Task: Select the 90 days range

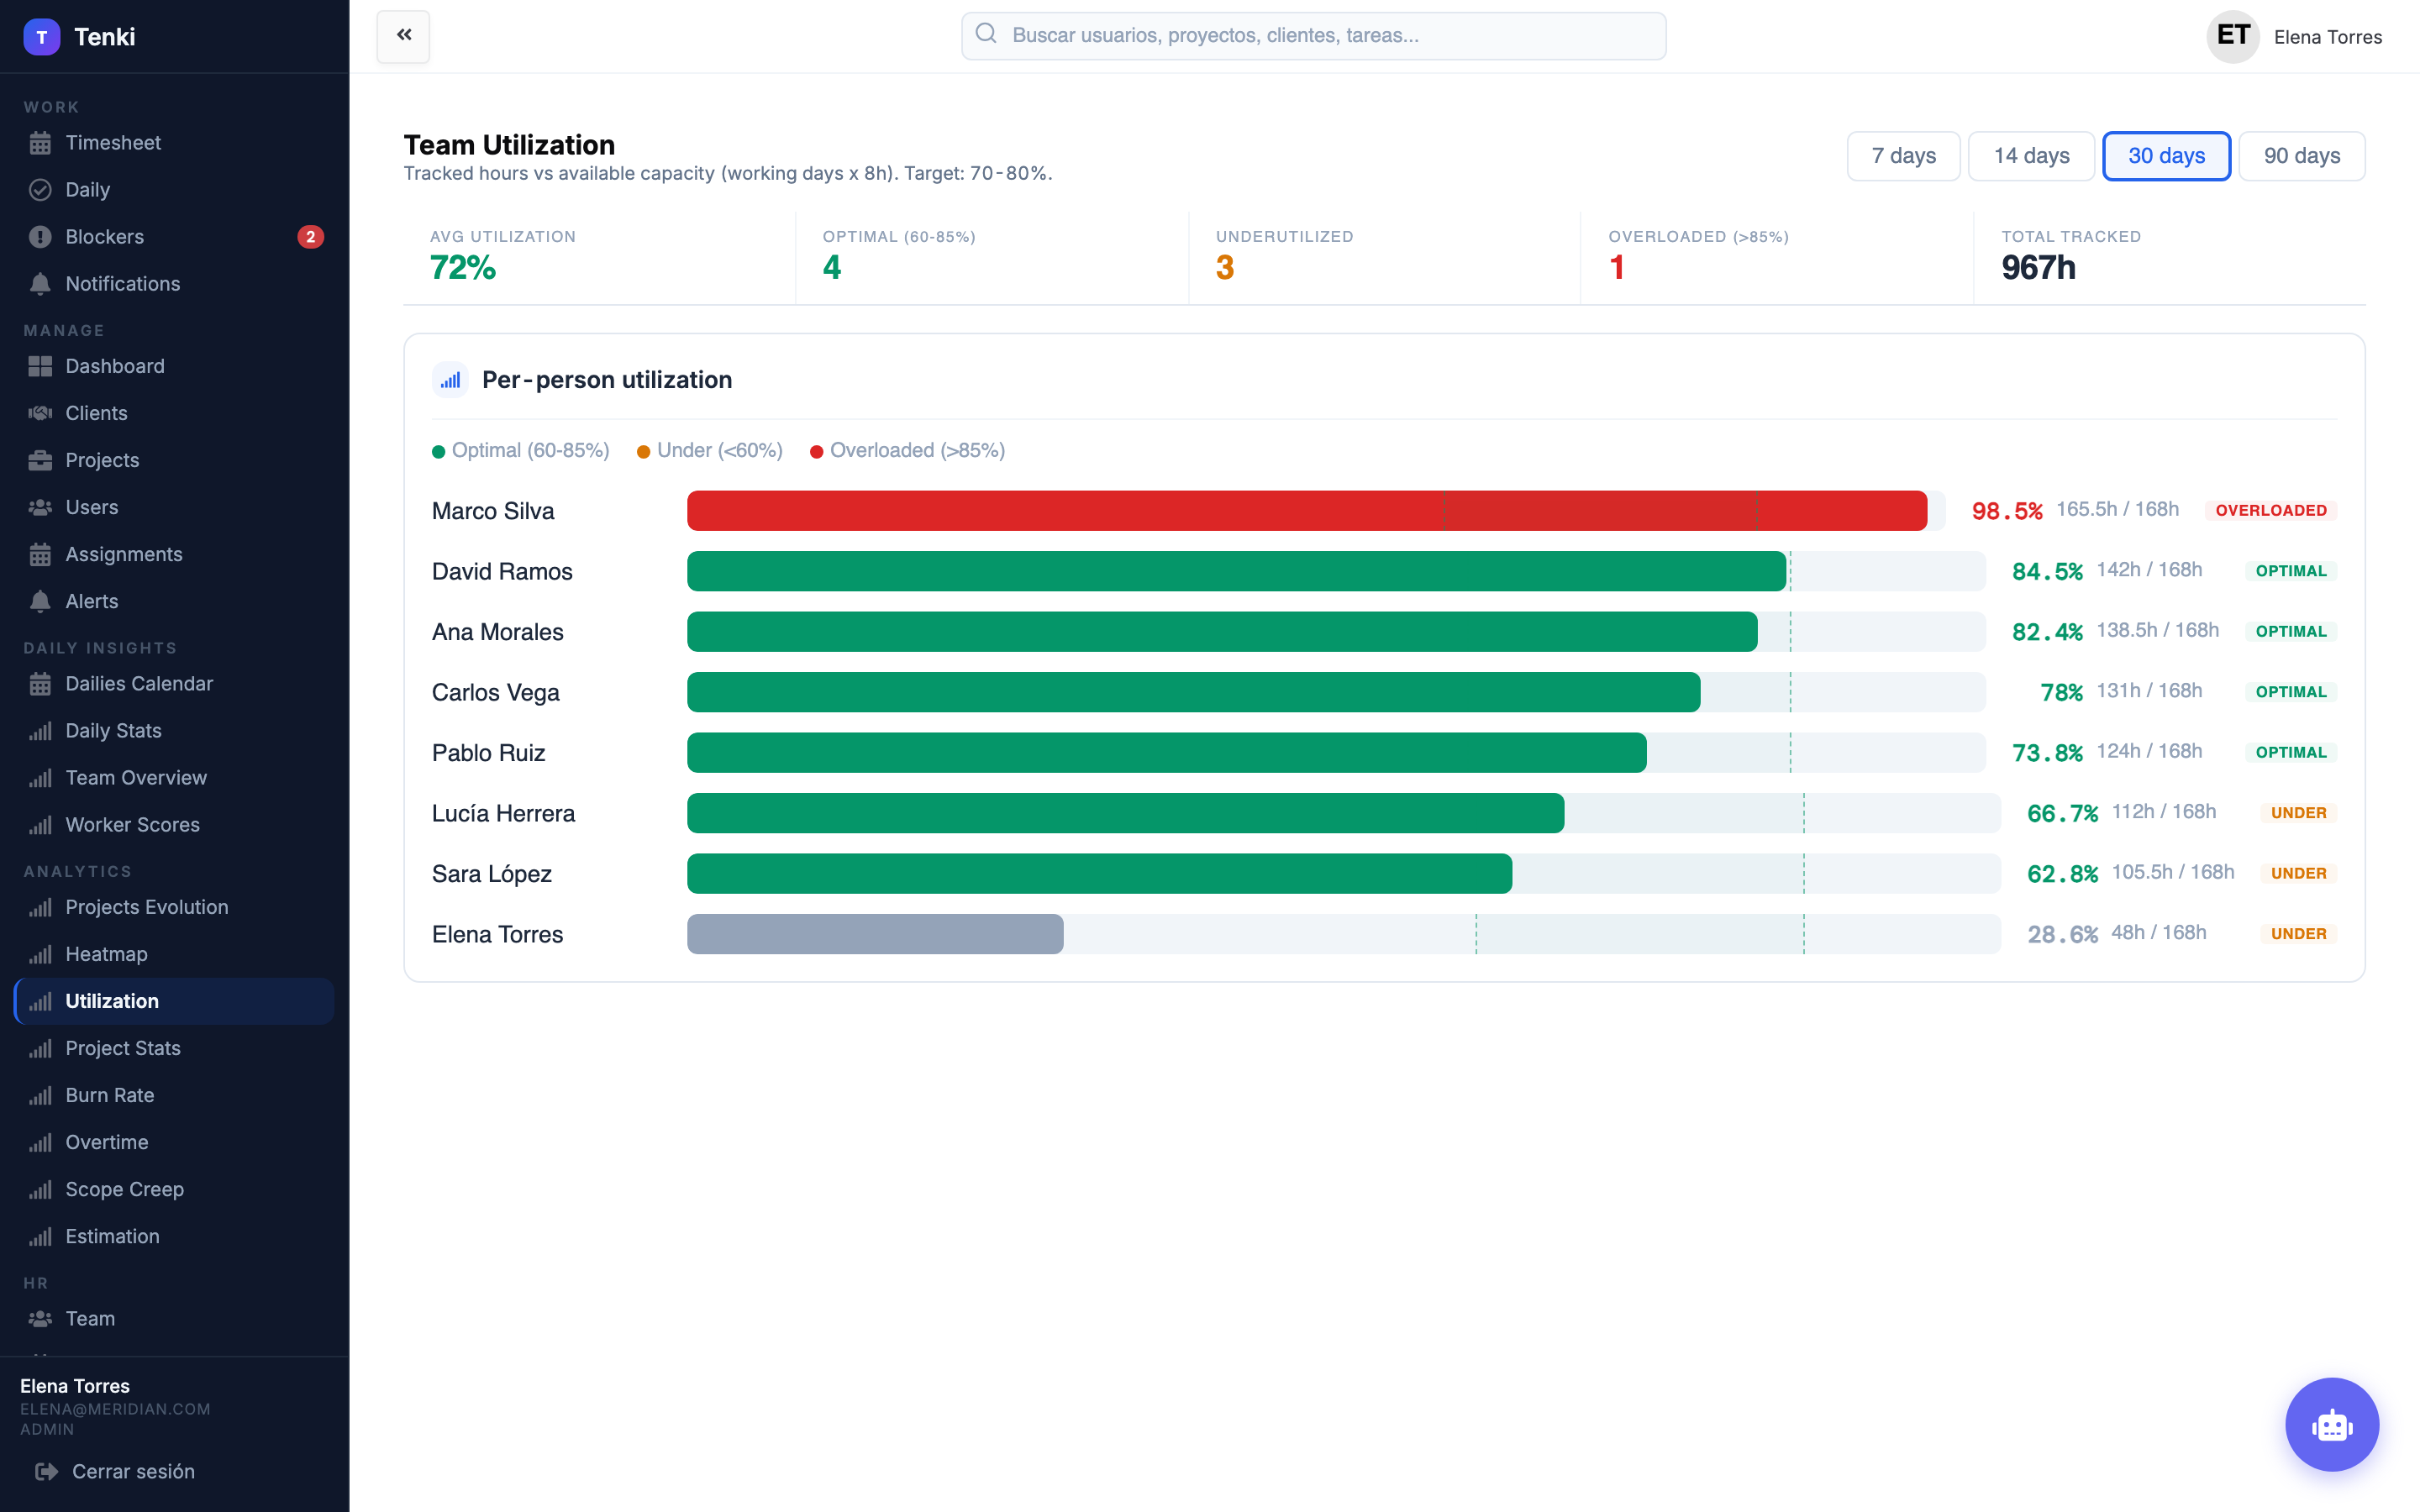Action: pos(2301,156)
